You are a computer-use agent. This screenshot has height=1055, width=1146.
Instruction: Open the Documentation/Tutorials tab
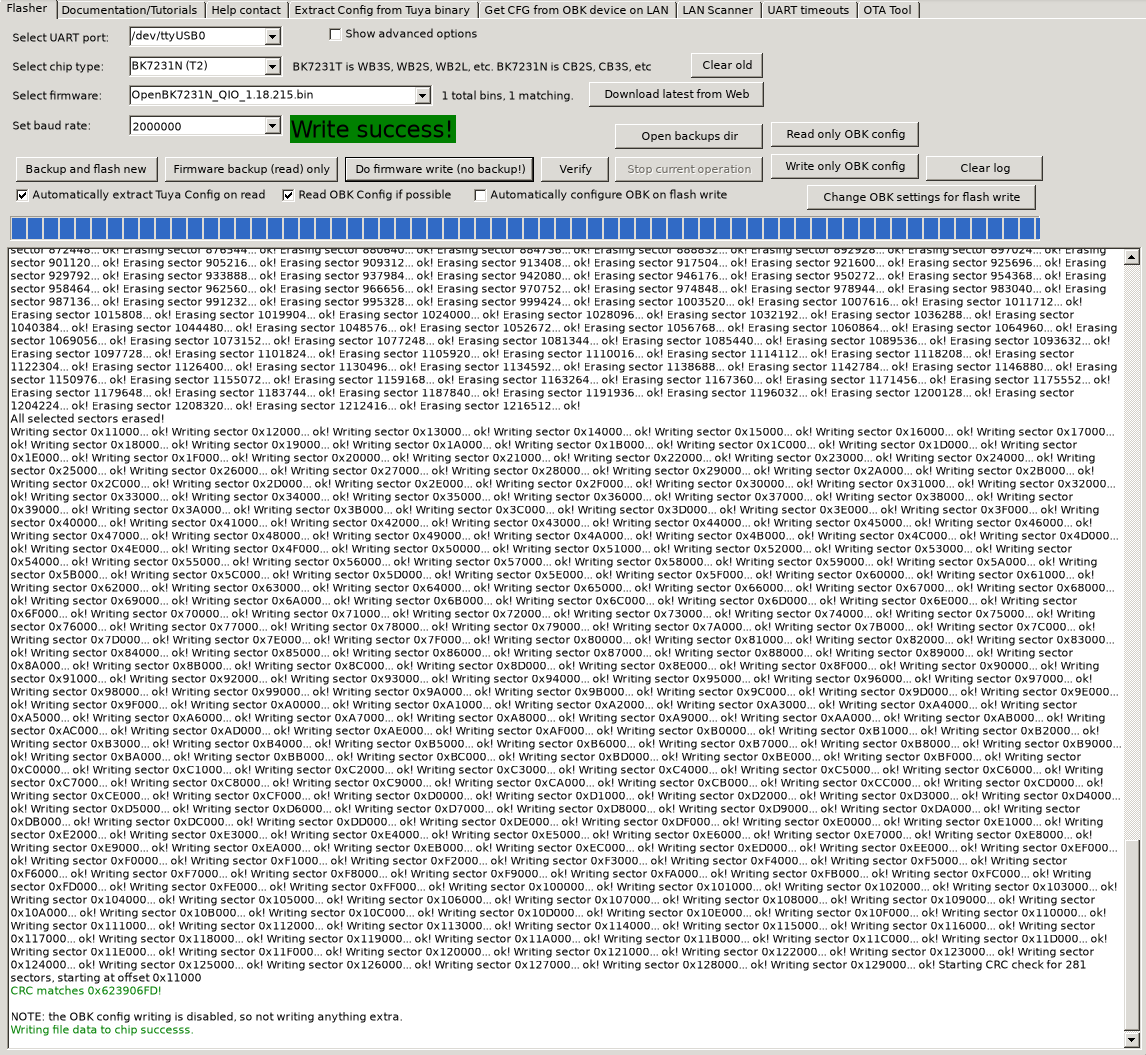click(x=129, y=10)
